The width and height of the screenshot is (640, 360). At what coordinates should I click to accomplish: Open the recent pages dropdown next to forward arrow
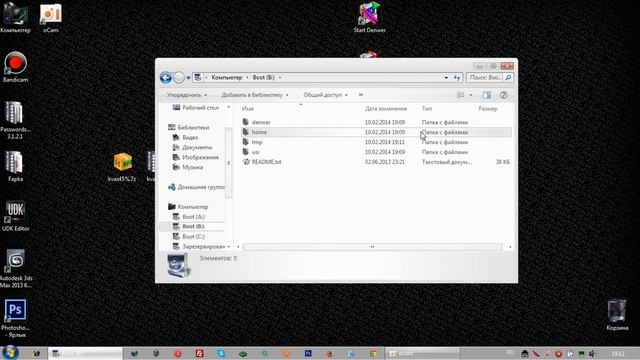[x=188, y=78]
